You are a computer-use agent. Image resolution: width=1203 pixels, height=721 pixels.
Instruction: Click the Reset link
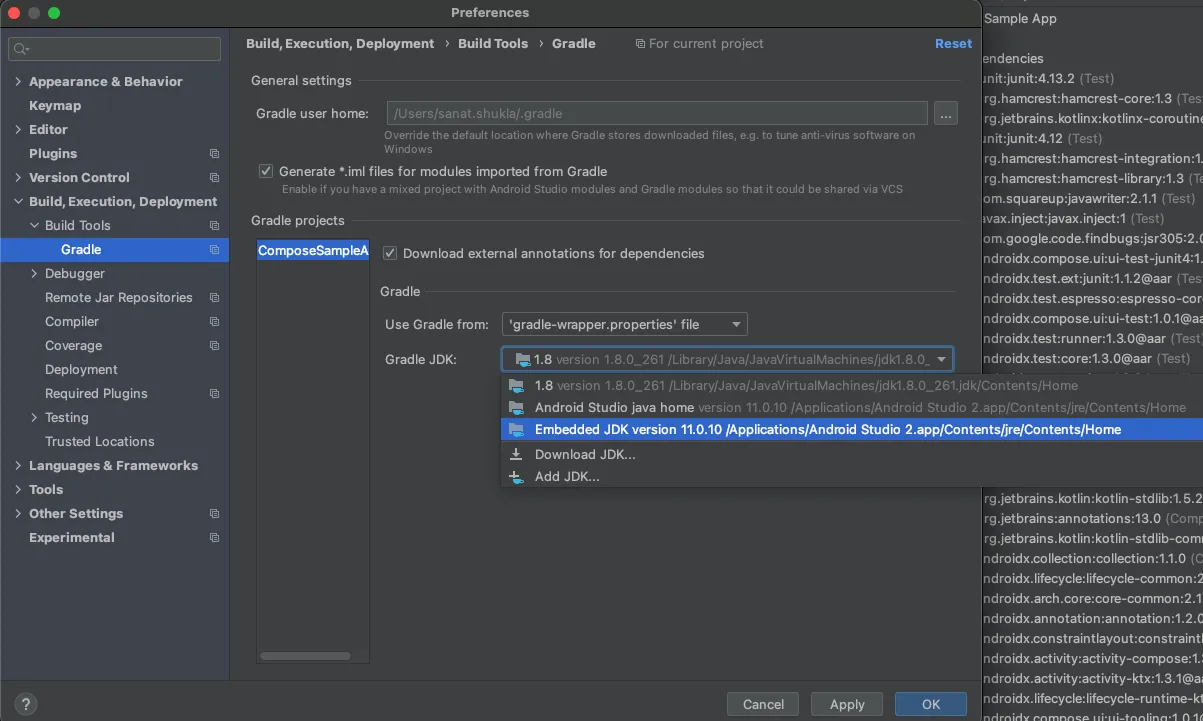pos(953,44)
